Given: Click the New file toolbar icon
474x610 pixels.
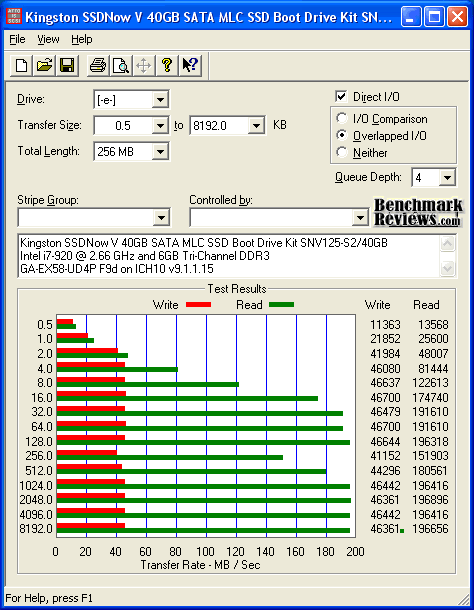Looking at the screenshot, I should [21, 65].
